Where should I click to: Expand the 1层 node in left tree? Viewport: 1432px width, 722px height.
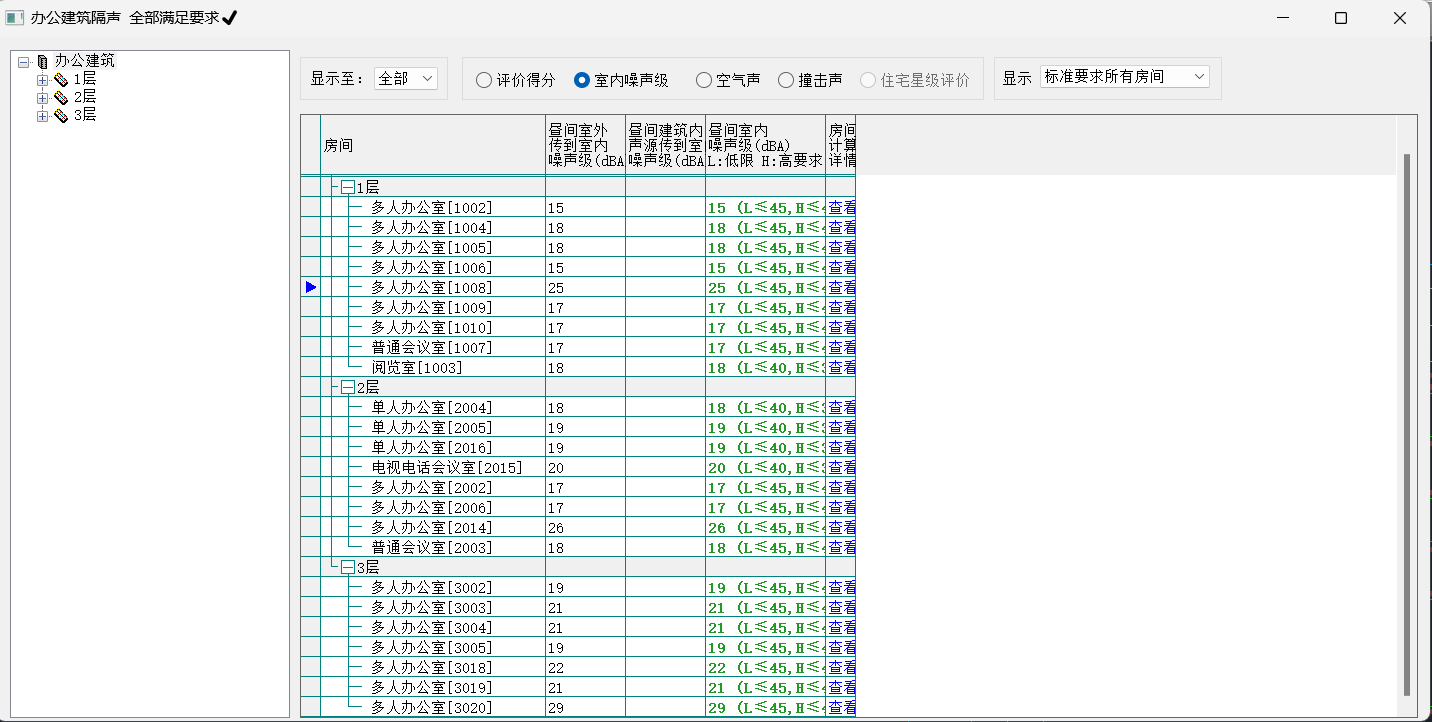[x=42, y=79]
